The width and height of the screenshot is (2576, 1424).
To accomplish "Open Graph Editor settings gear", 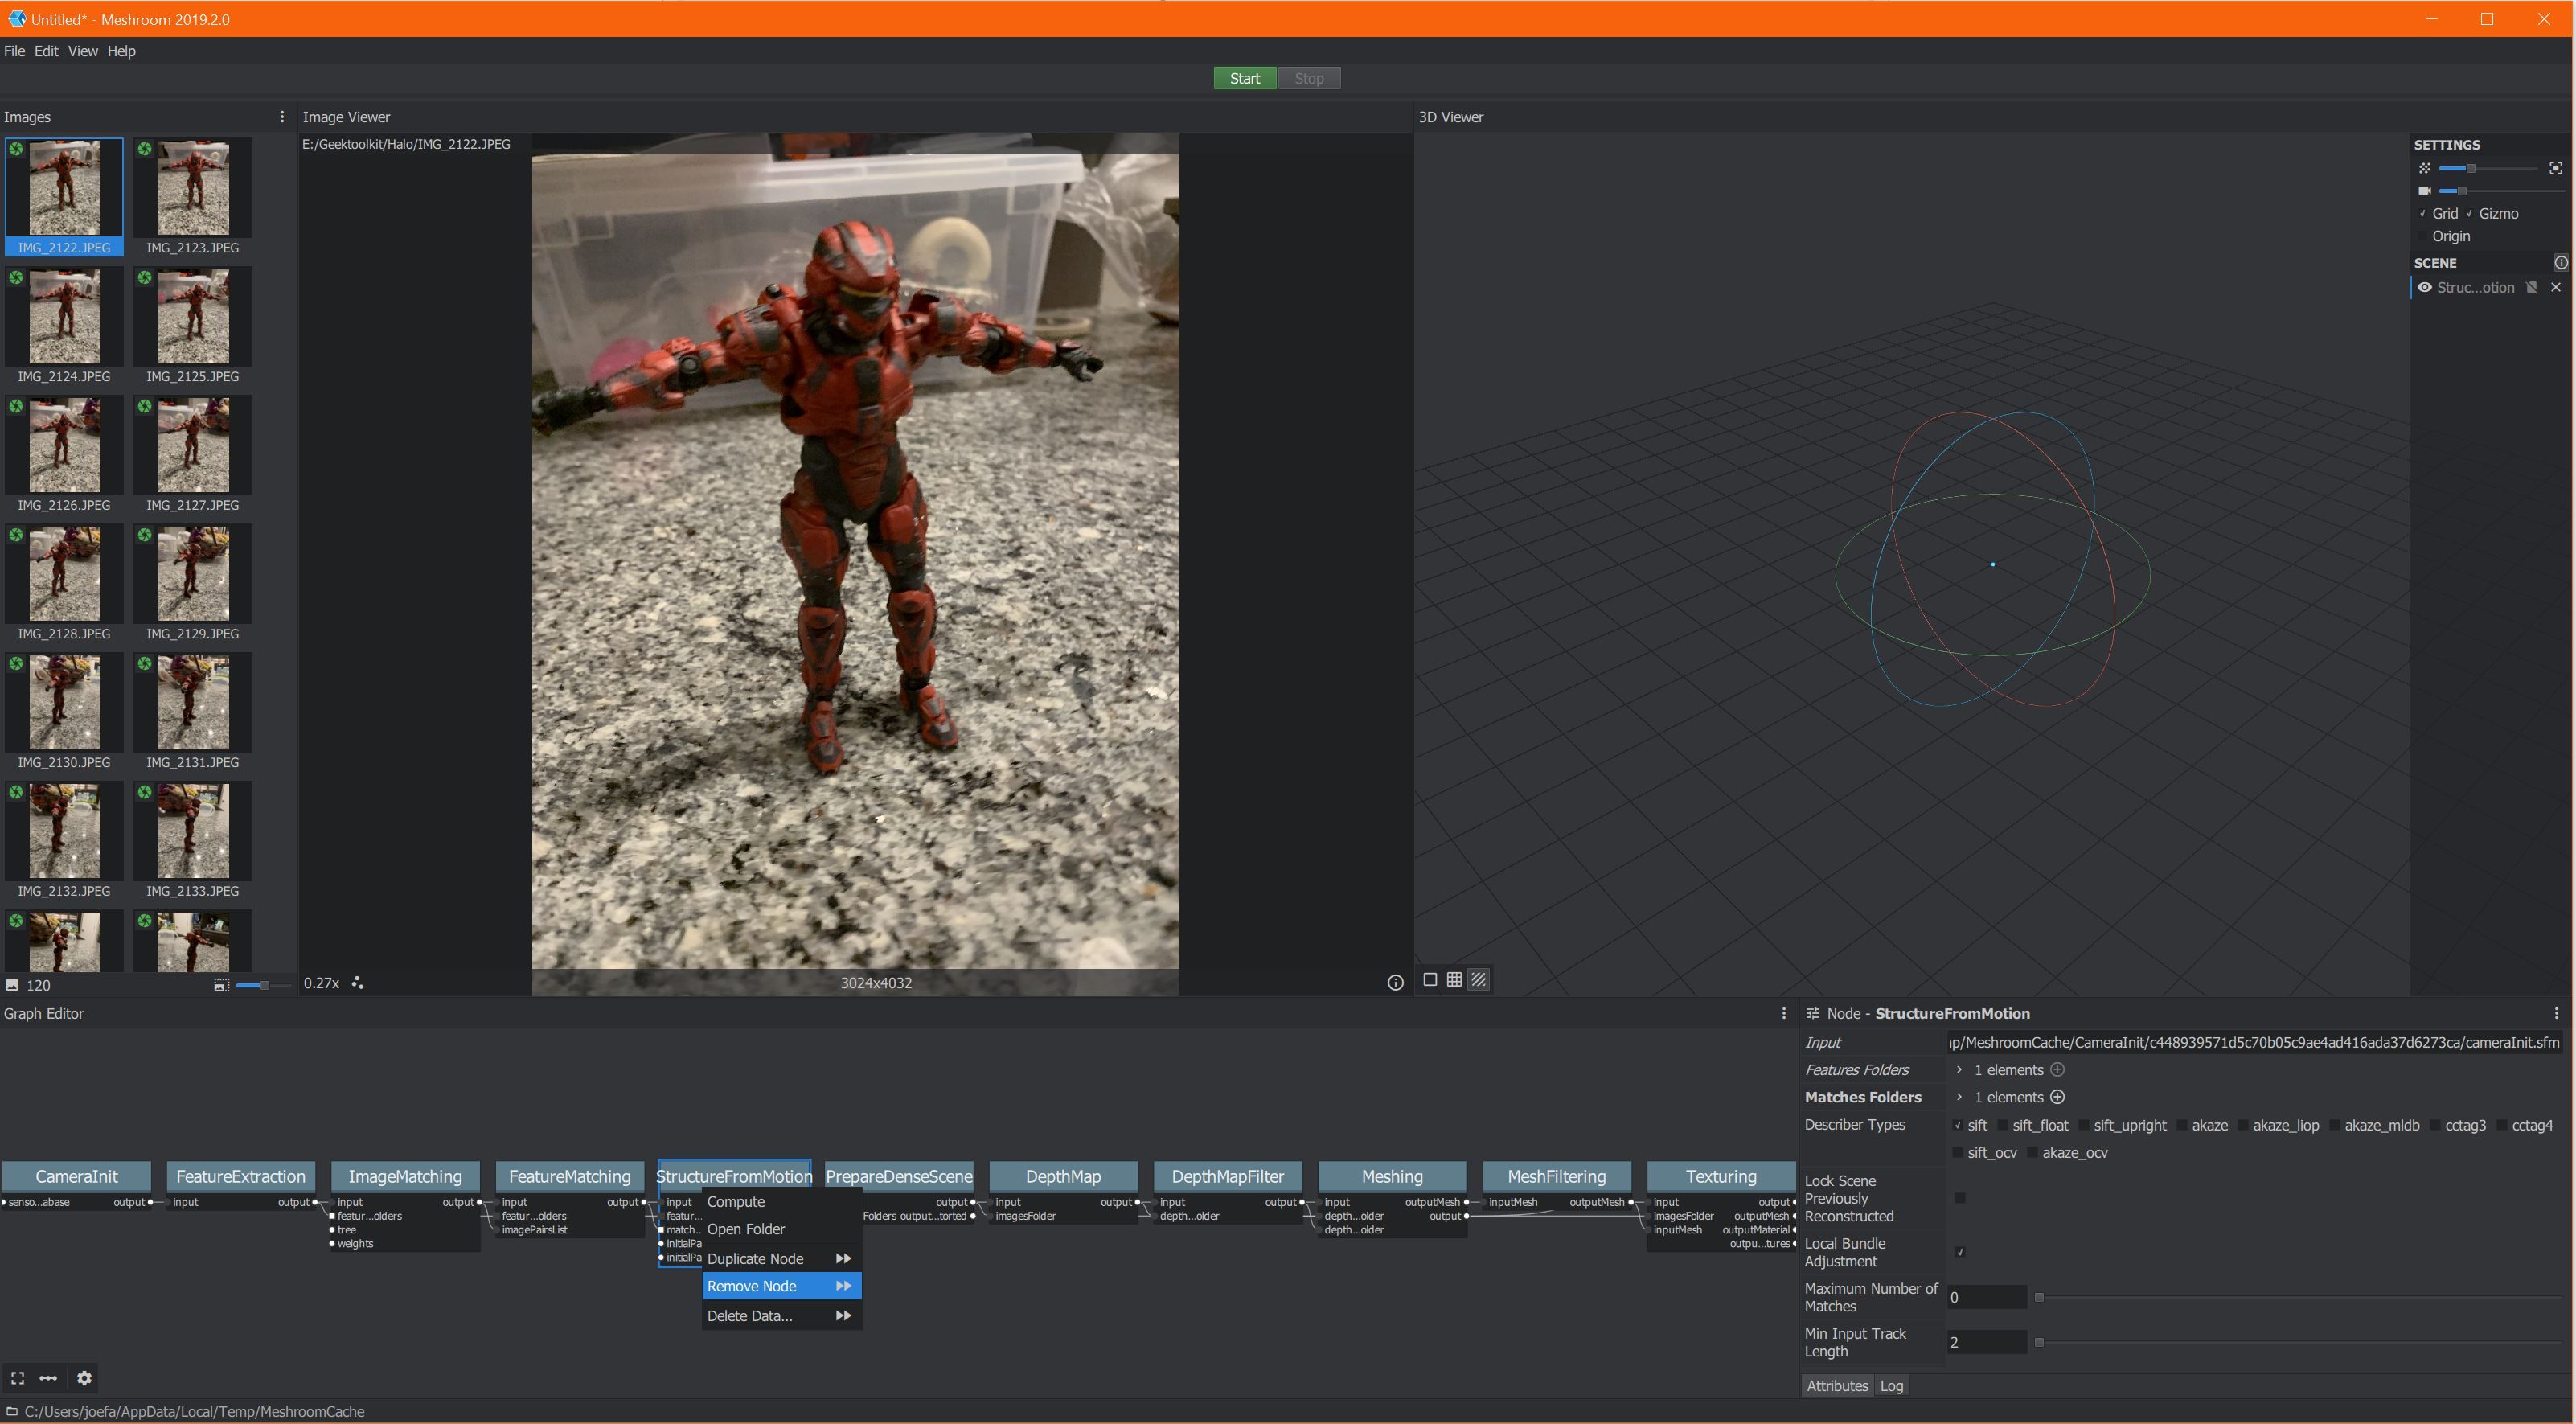I will (x=84, y=1378).
